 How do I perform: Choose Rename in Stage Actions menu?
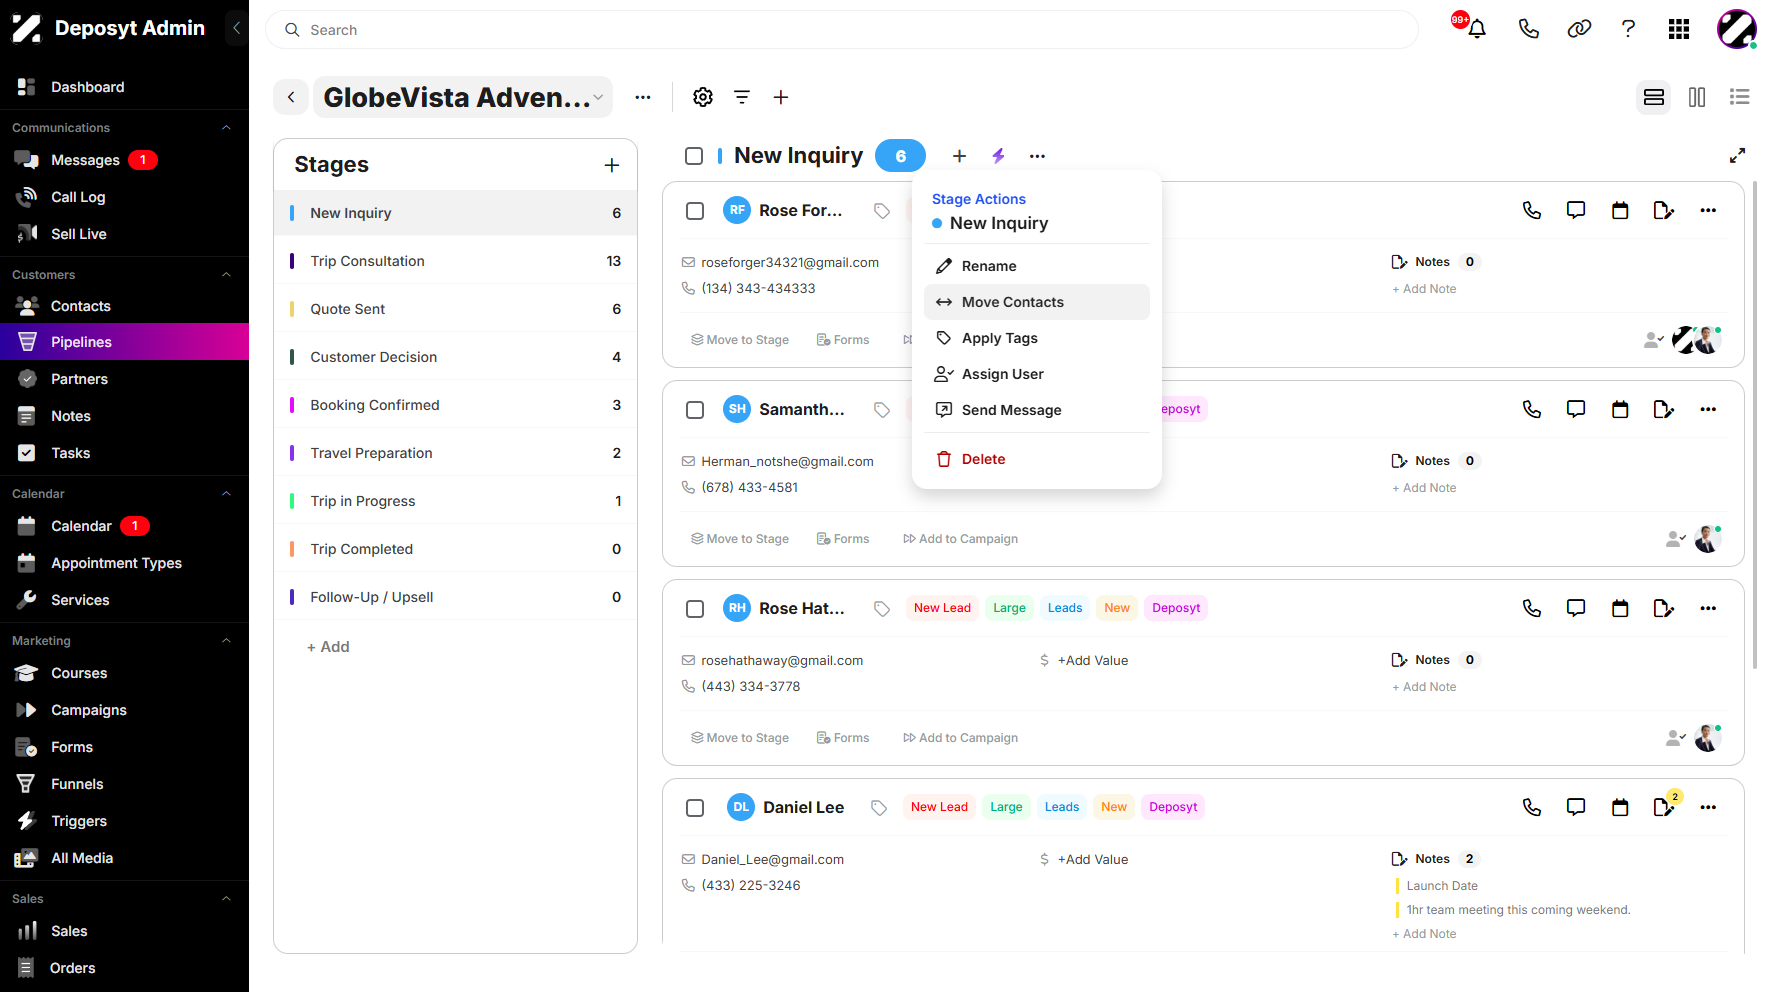tap(1037, 266)
